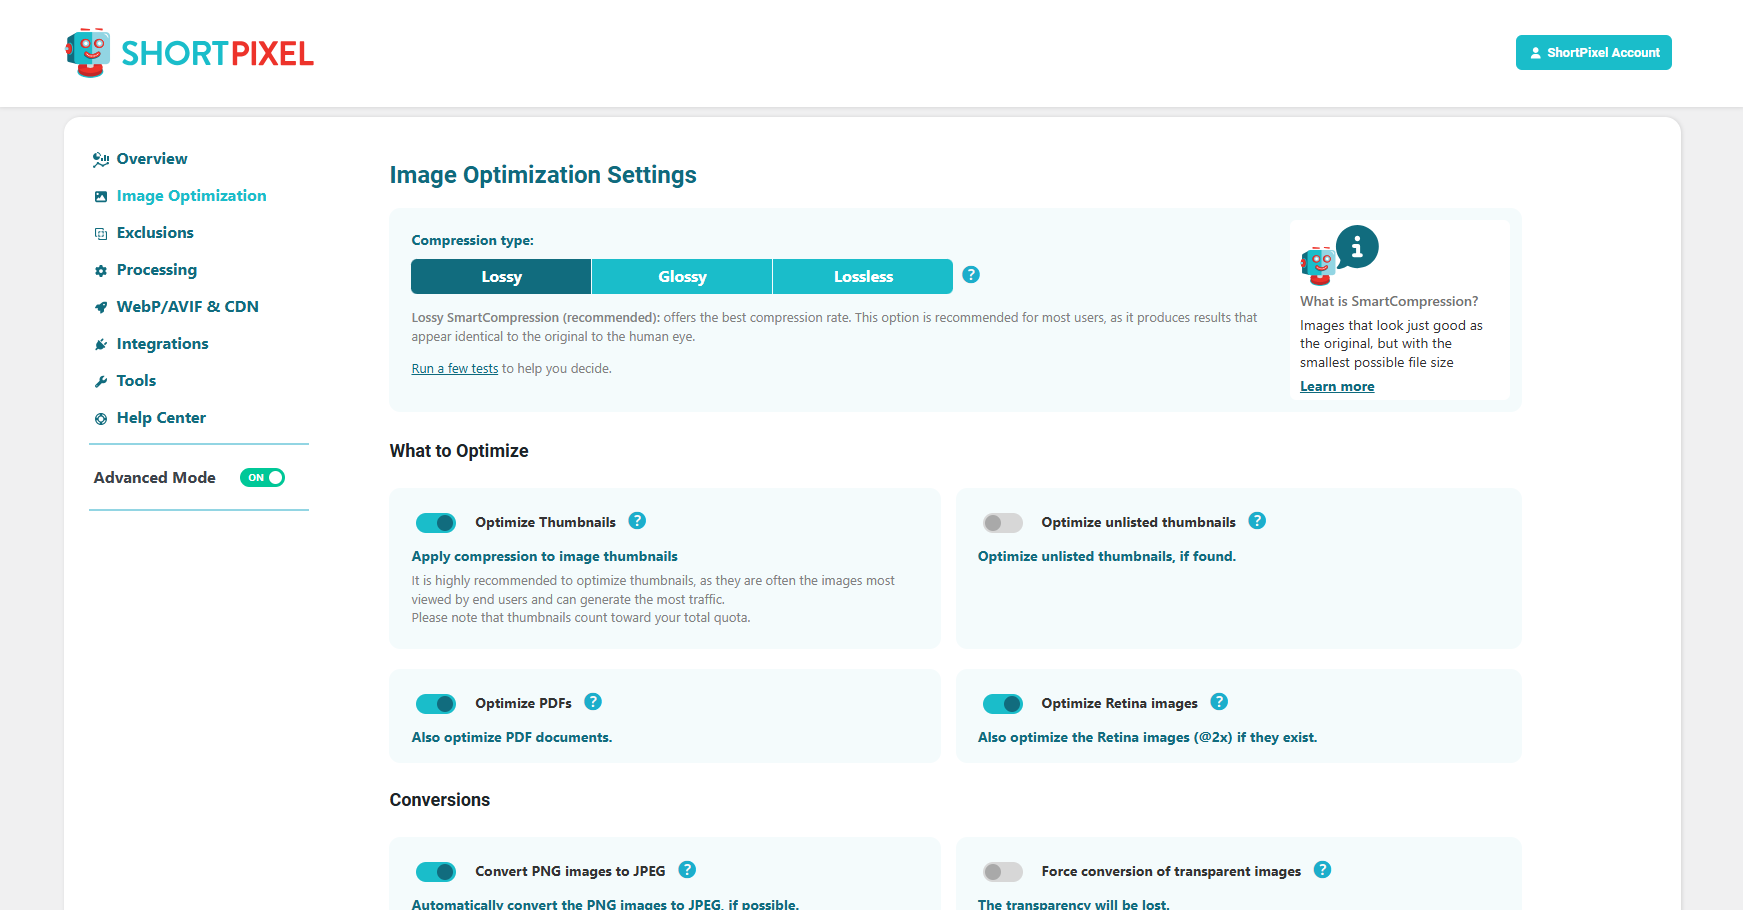
Task: Click the 'Optimize Thumbnails' label
Action: [545, 522]
